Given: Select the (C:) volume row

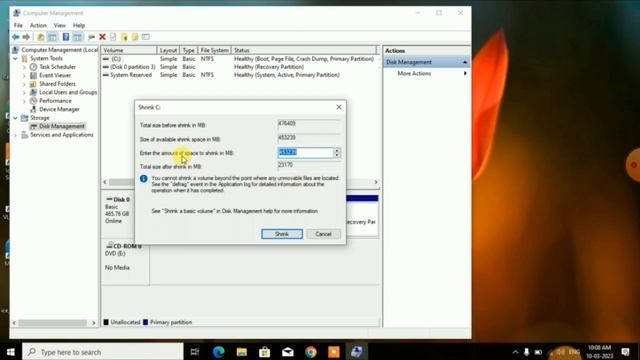Looking at the screenshot, I should point(239,59).
